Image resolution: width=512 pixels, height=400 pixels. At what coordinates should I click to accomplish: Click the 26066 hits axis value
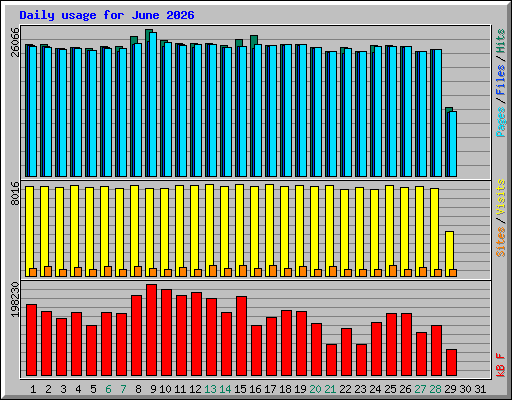pos(15,42)
